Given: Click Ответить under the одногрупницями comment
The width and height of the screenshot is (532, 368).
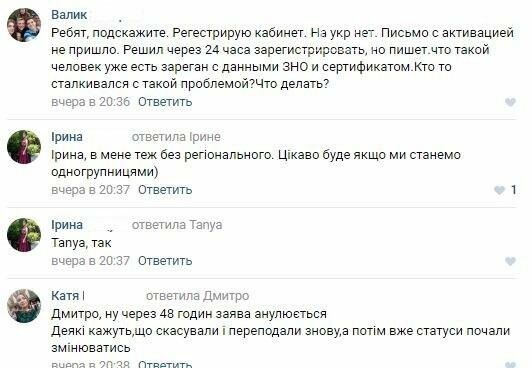Looking at the screenshot, I should click(x=165, y=190).
